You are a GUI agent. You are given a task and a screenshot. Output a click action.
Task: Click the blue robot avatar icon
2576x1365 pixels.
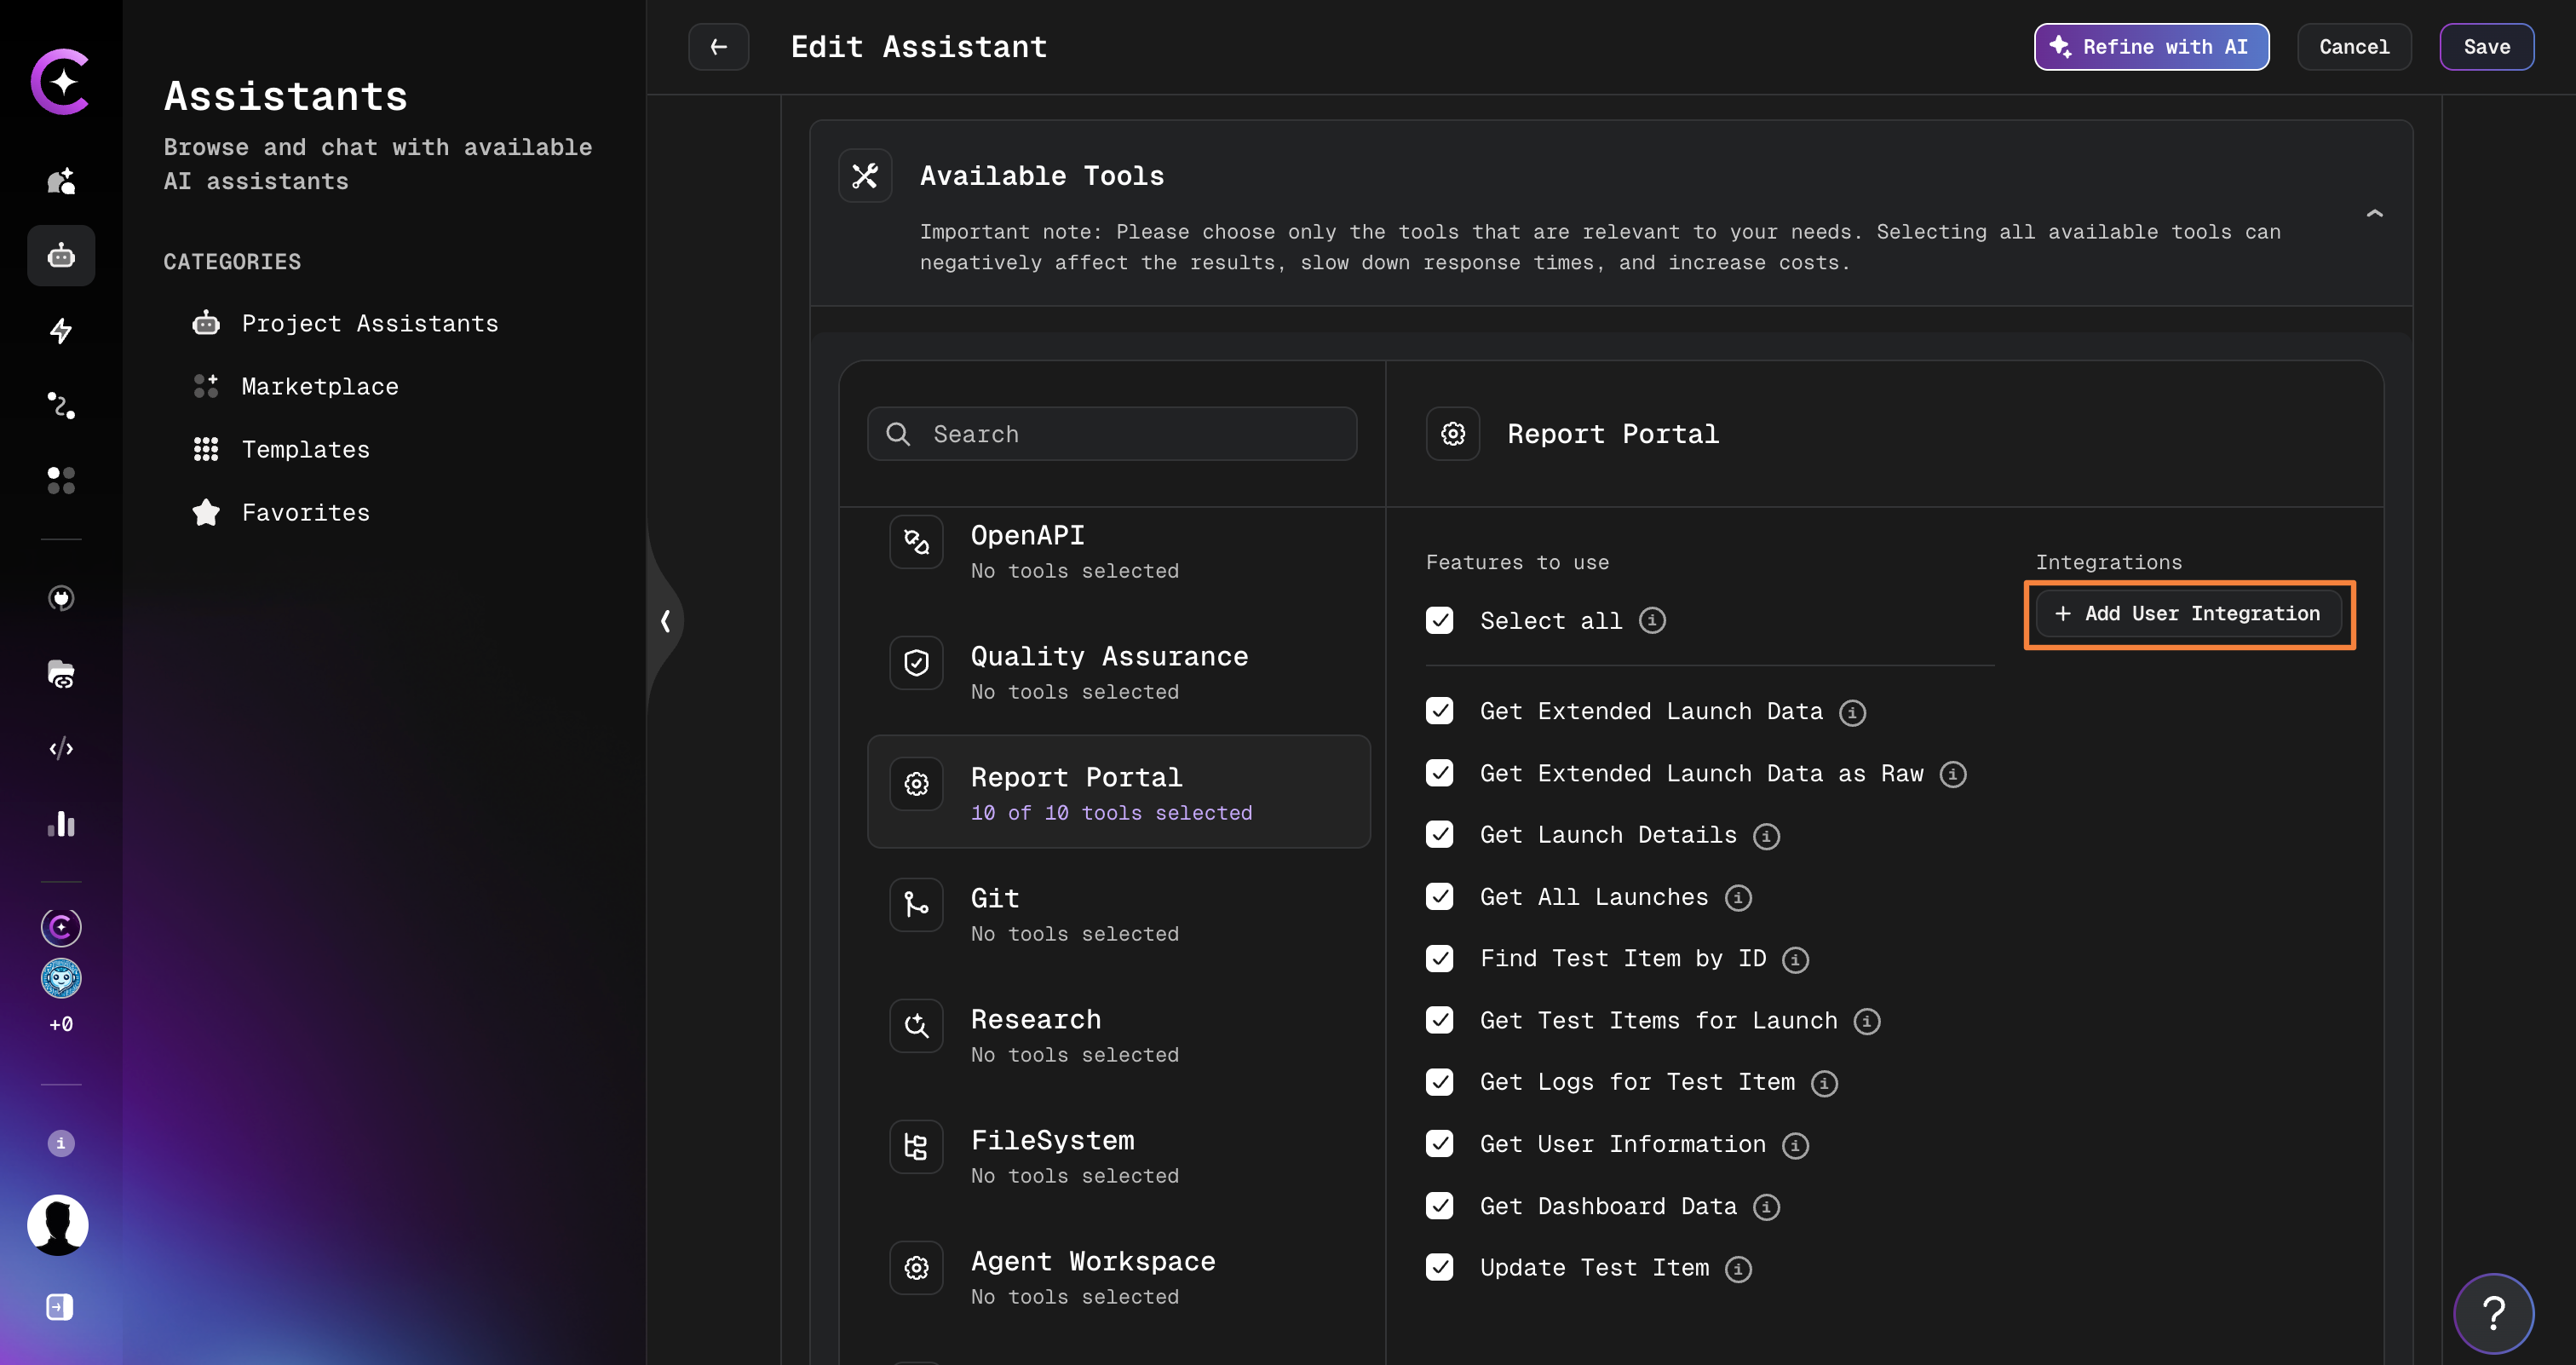[61, 978]
